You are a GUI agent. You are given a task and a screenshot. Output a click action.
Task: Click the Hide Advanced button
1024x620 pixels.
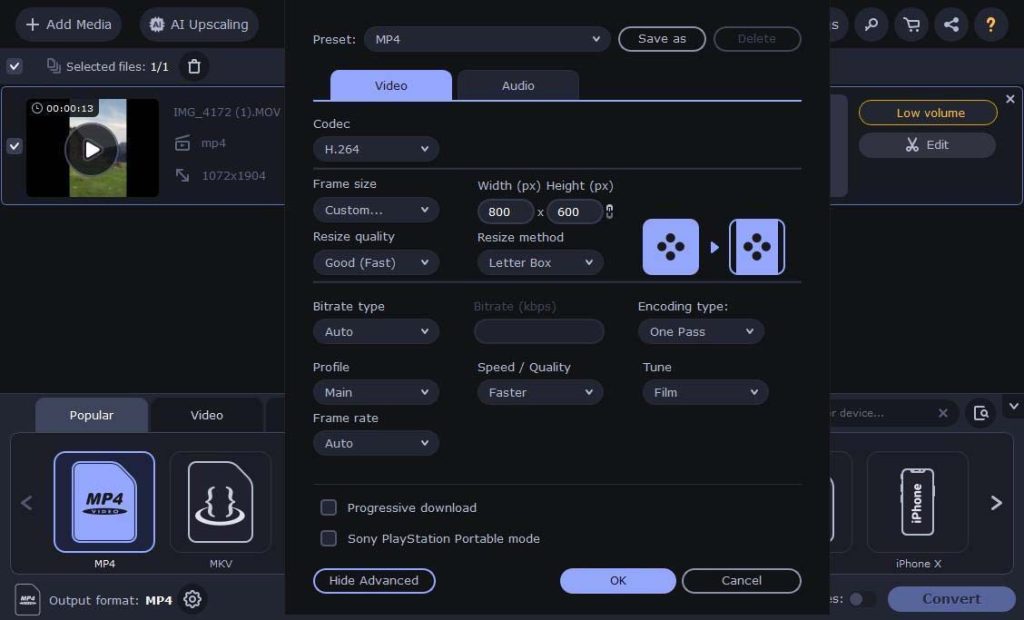point(374,580)
